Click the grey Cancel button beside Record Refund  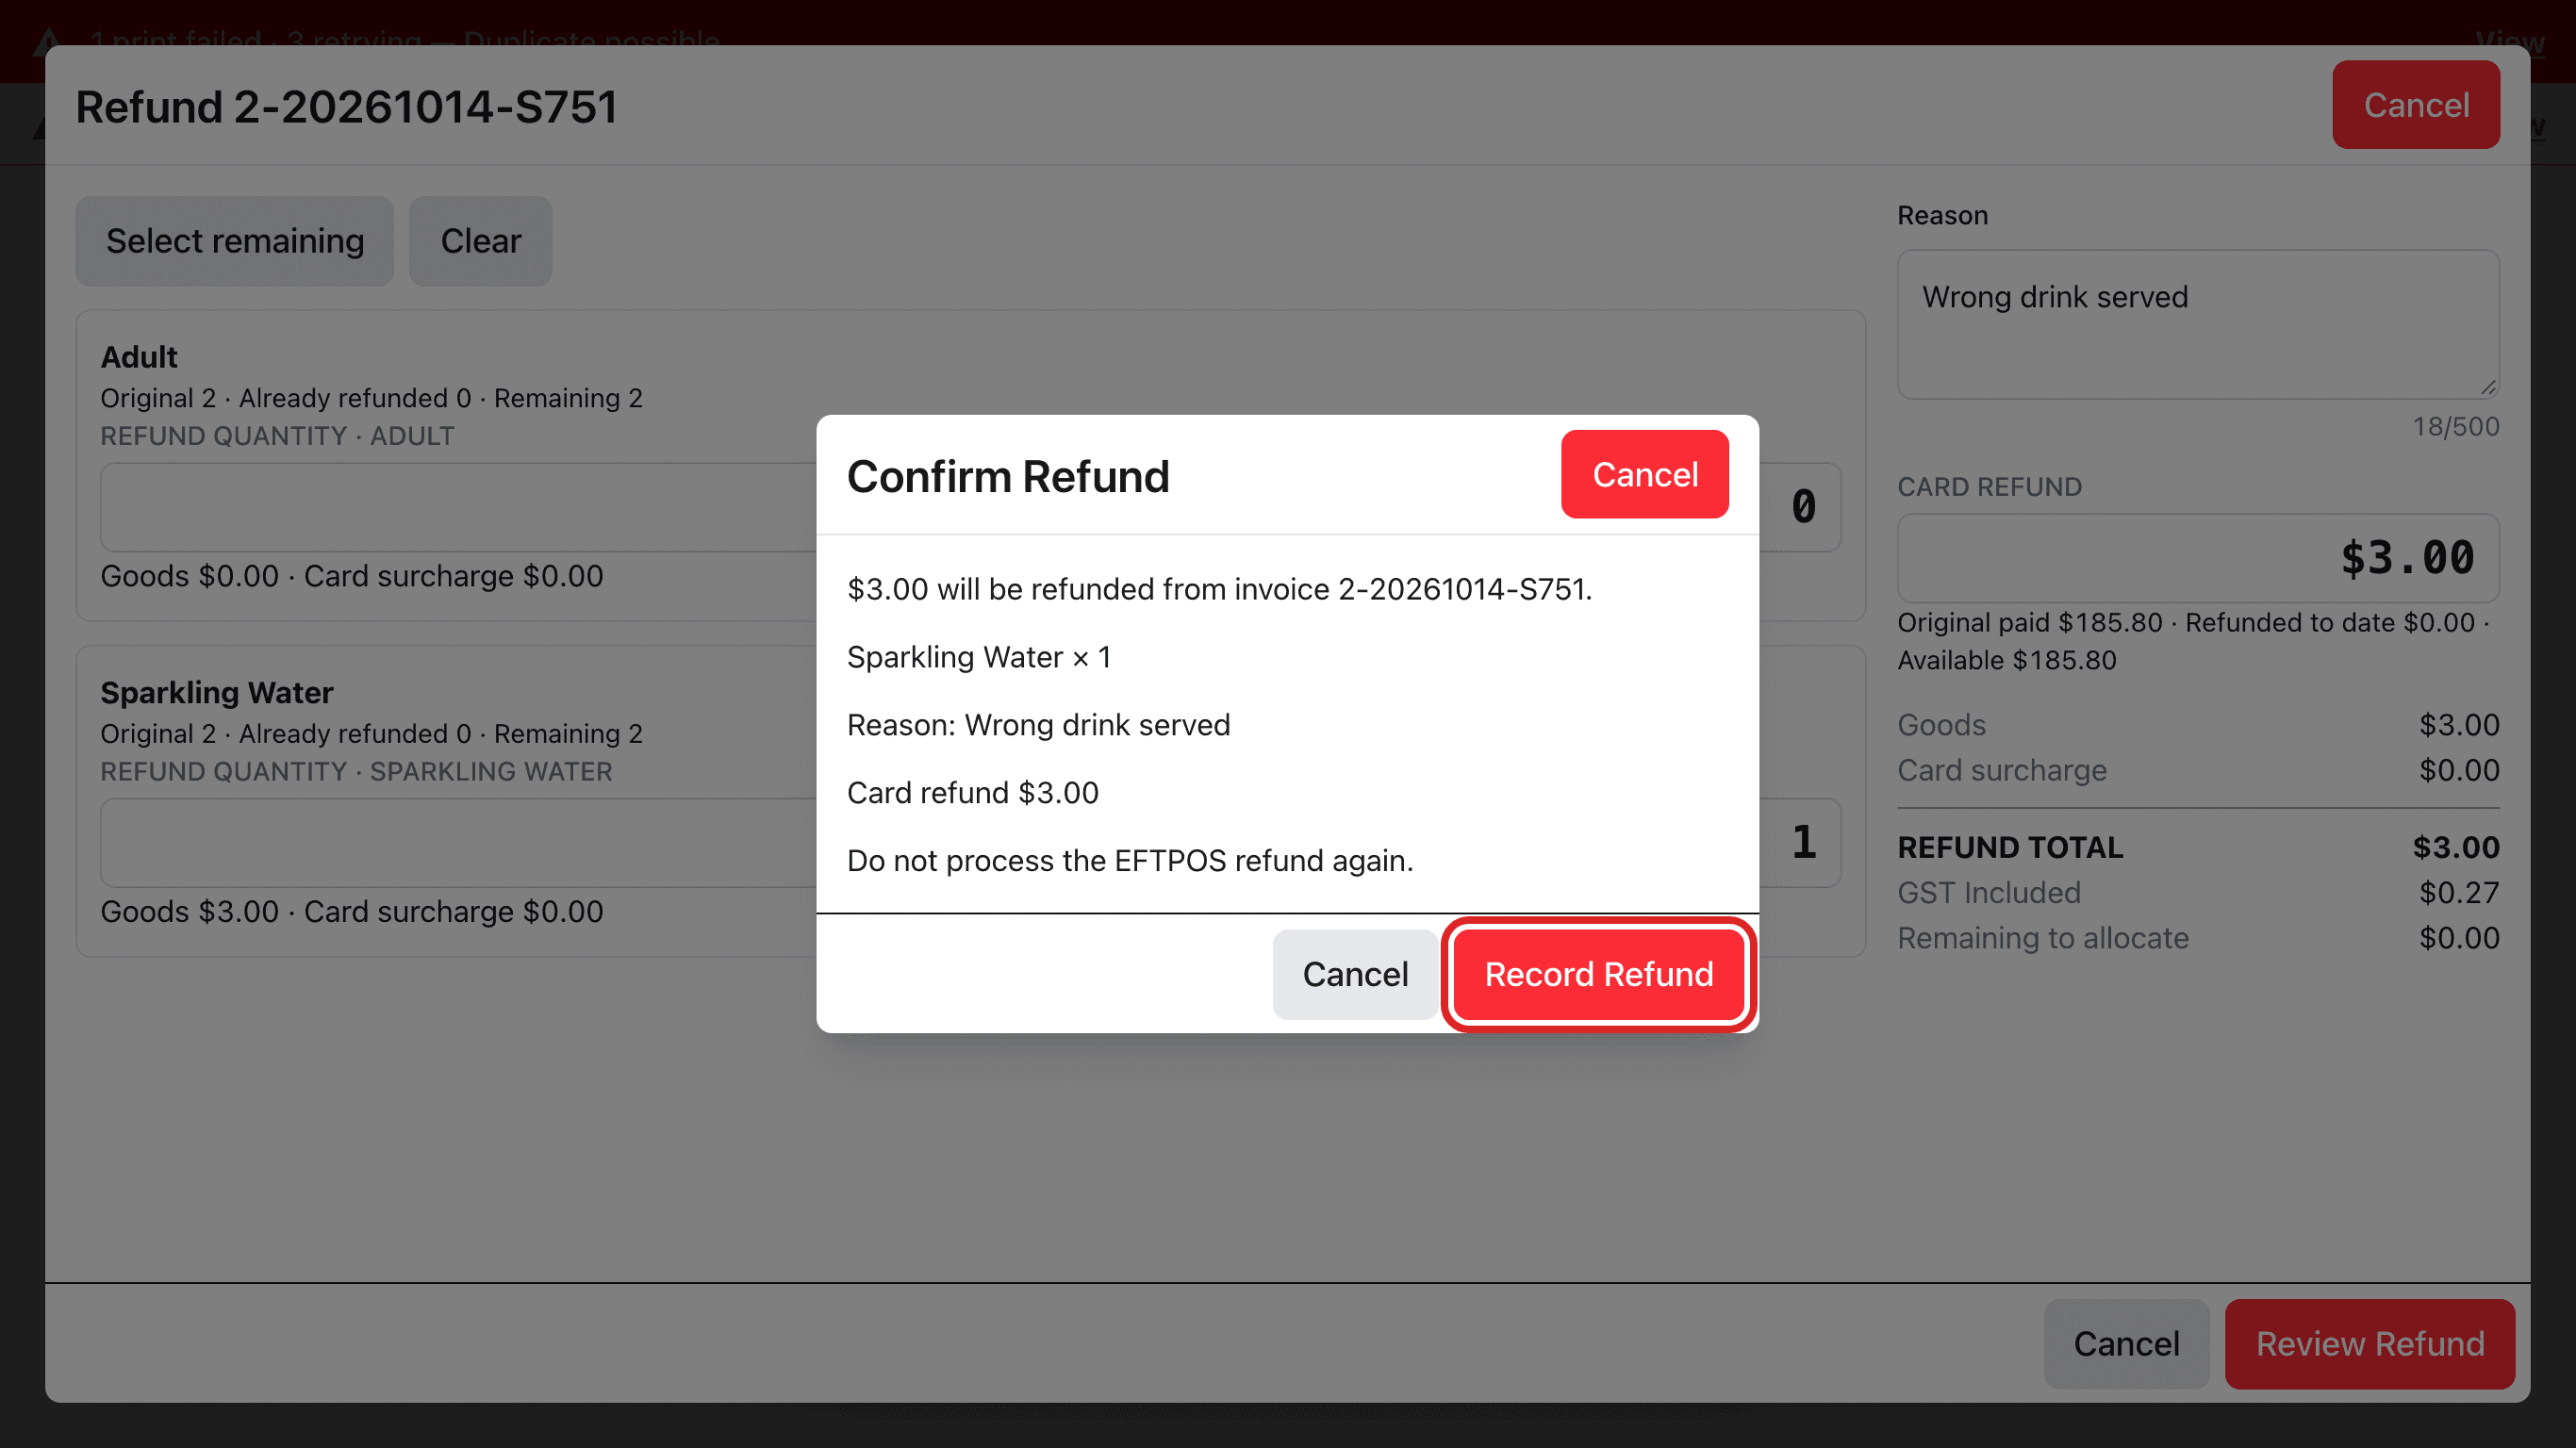[x=1355, y=974]
